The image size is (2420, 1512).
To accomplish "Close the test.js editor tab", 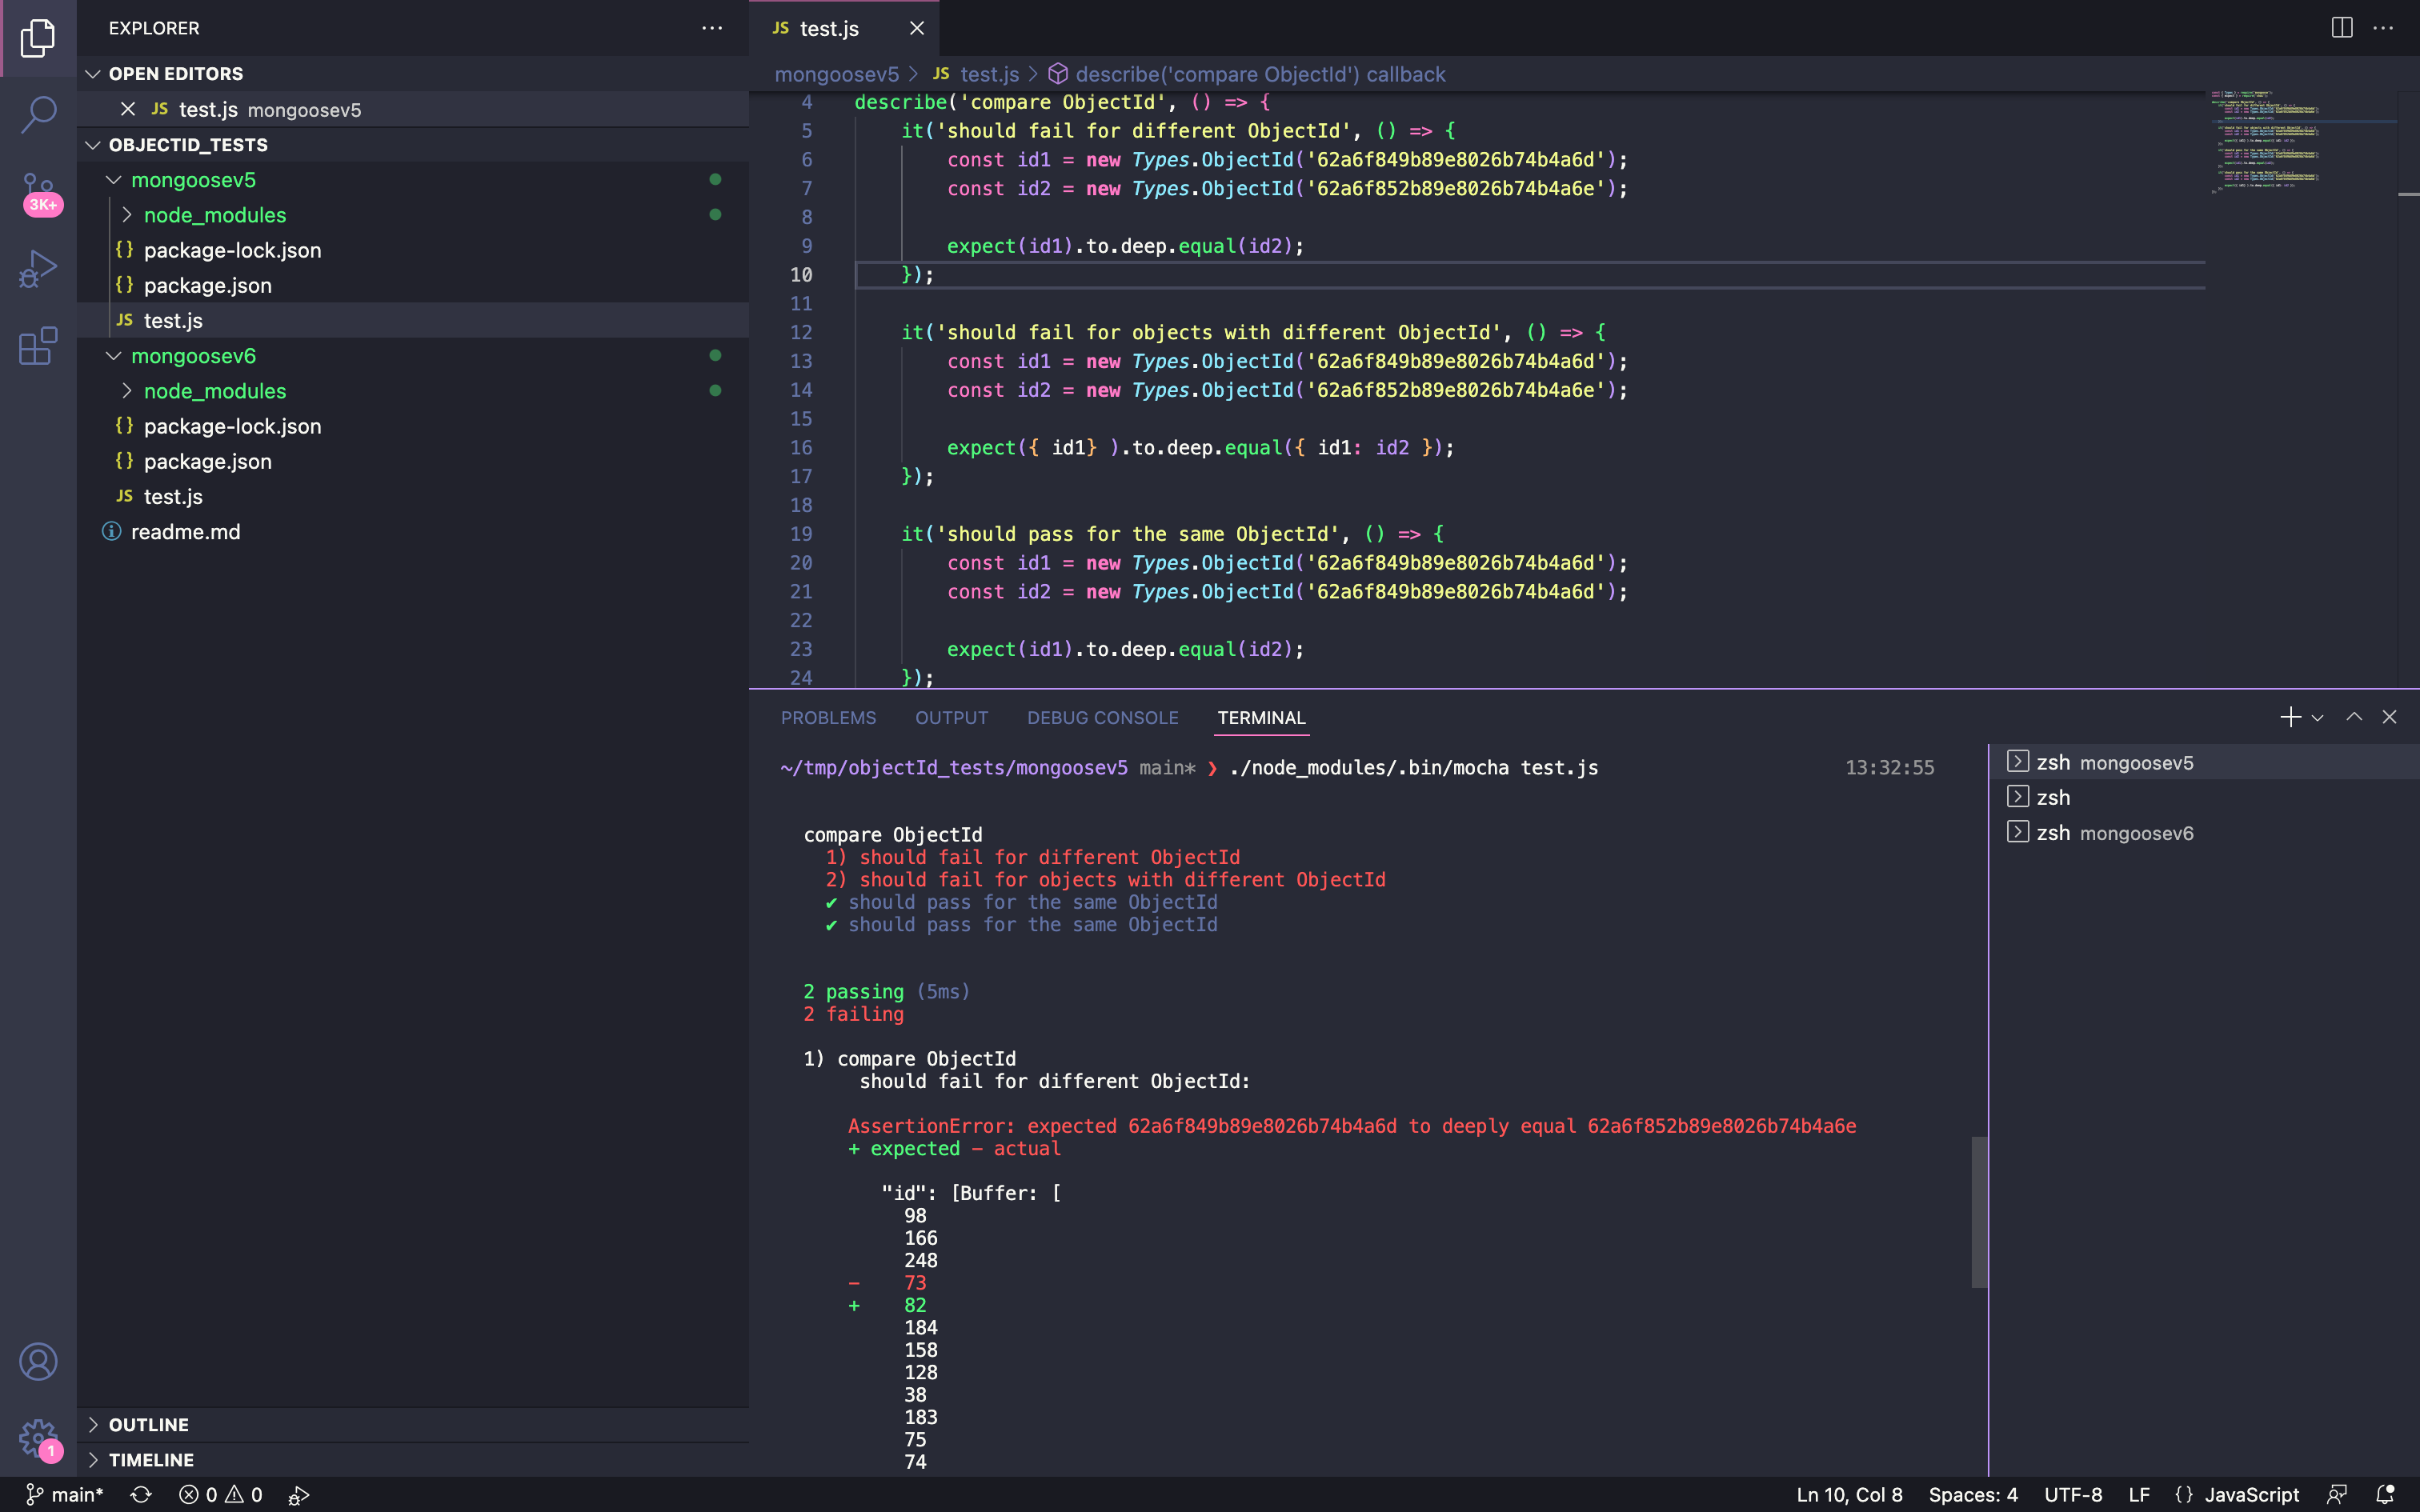I will 917,29.
